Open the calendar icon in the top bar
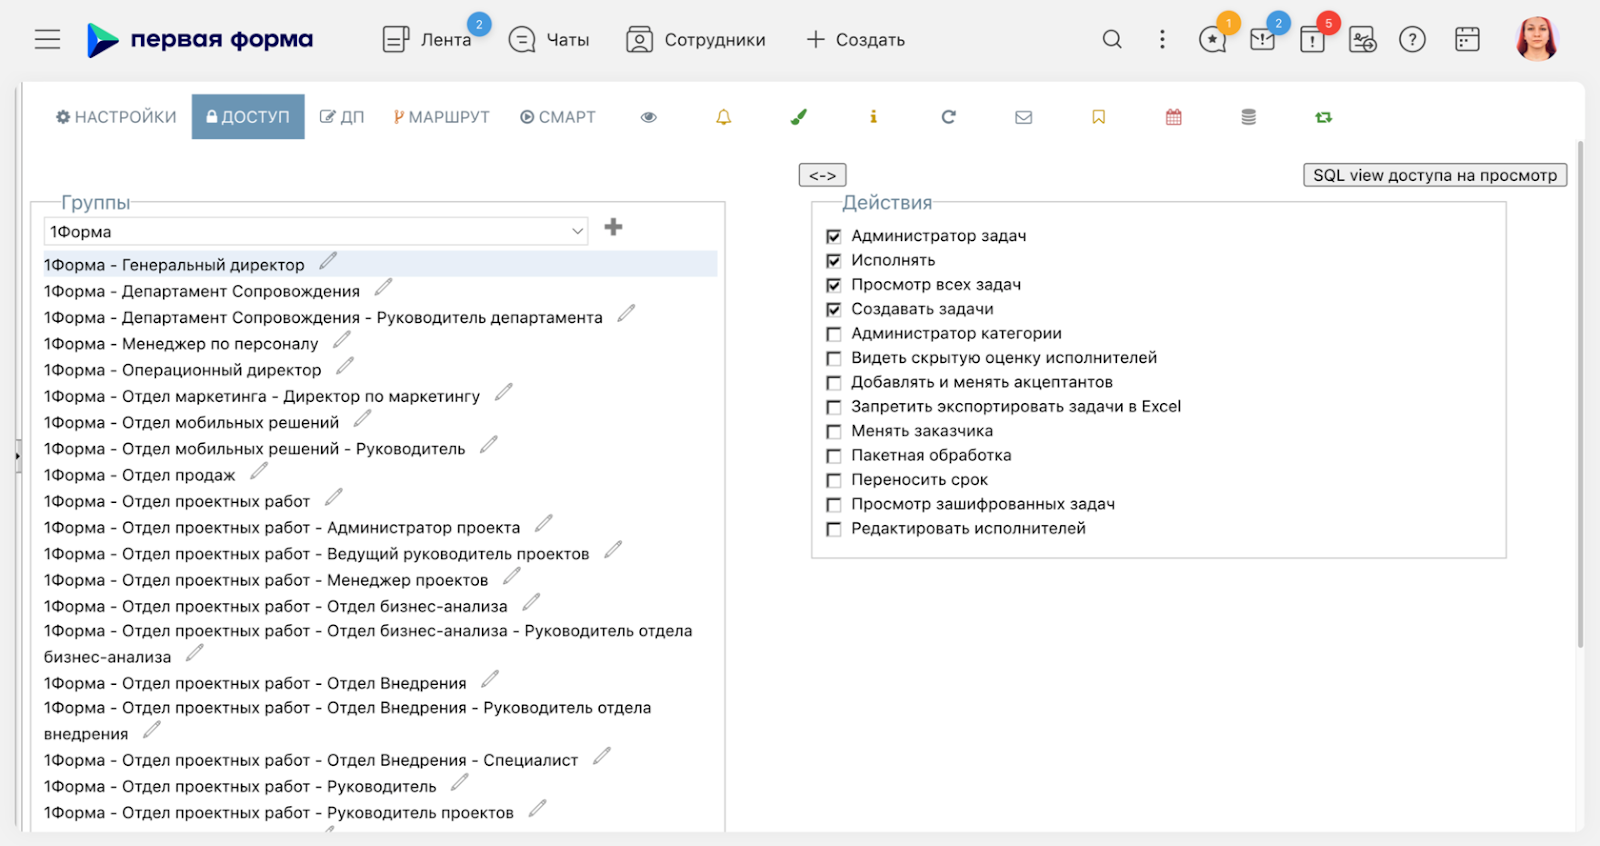This screenshot has width=1600, height=846. tap(1467, 39)
